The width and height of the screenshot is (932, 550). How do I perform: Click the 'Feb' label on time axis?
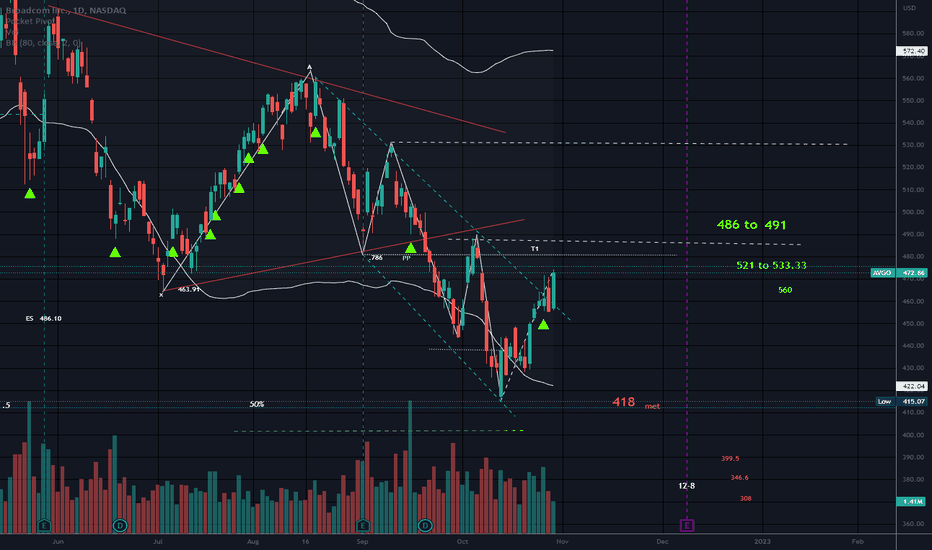click(x=857, y=542)
